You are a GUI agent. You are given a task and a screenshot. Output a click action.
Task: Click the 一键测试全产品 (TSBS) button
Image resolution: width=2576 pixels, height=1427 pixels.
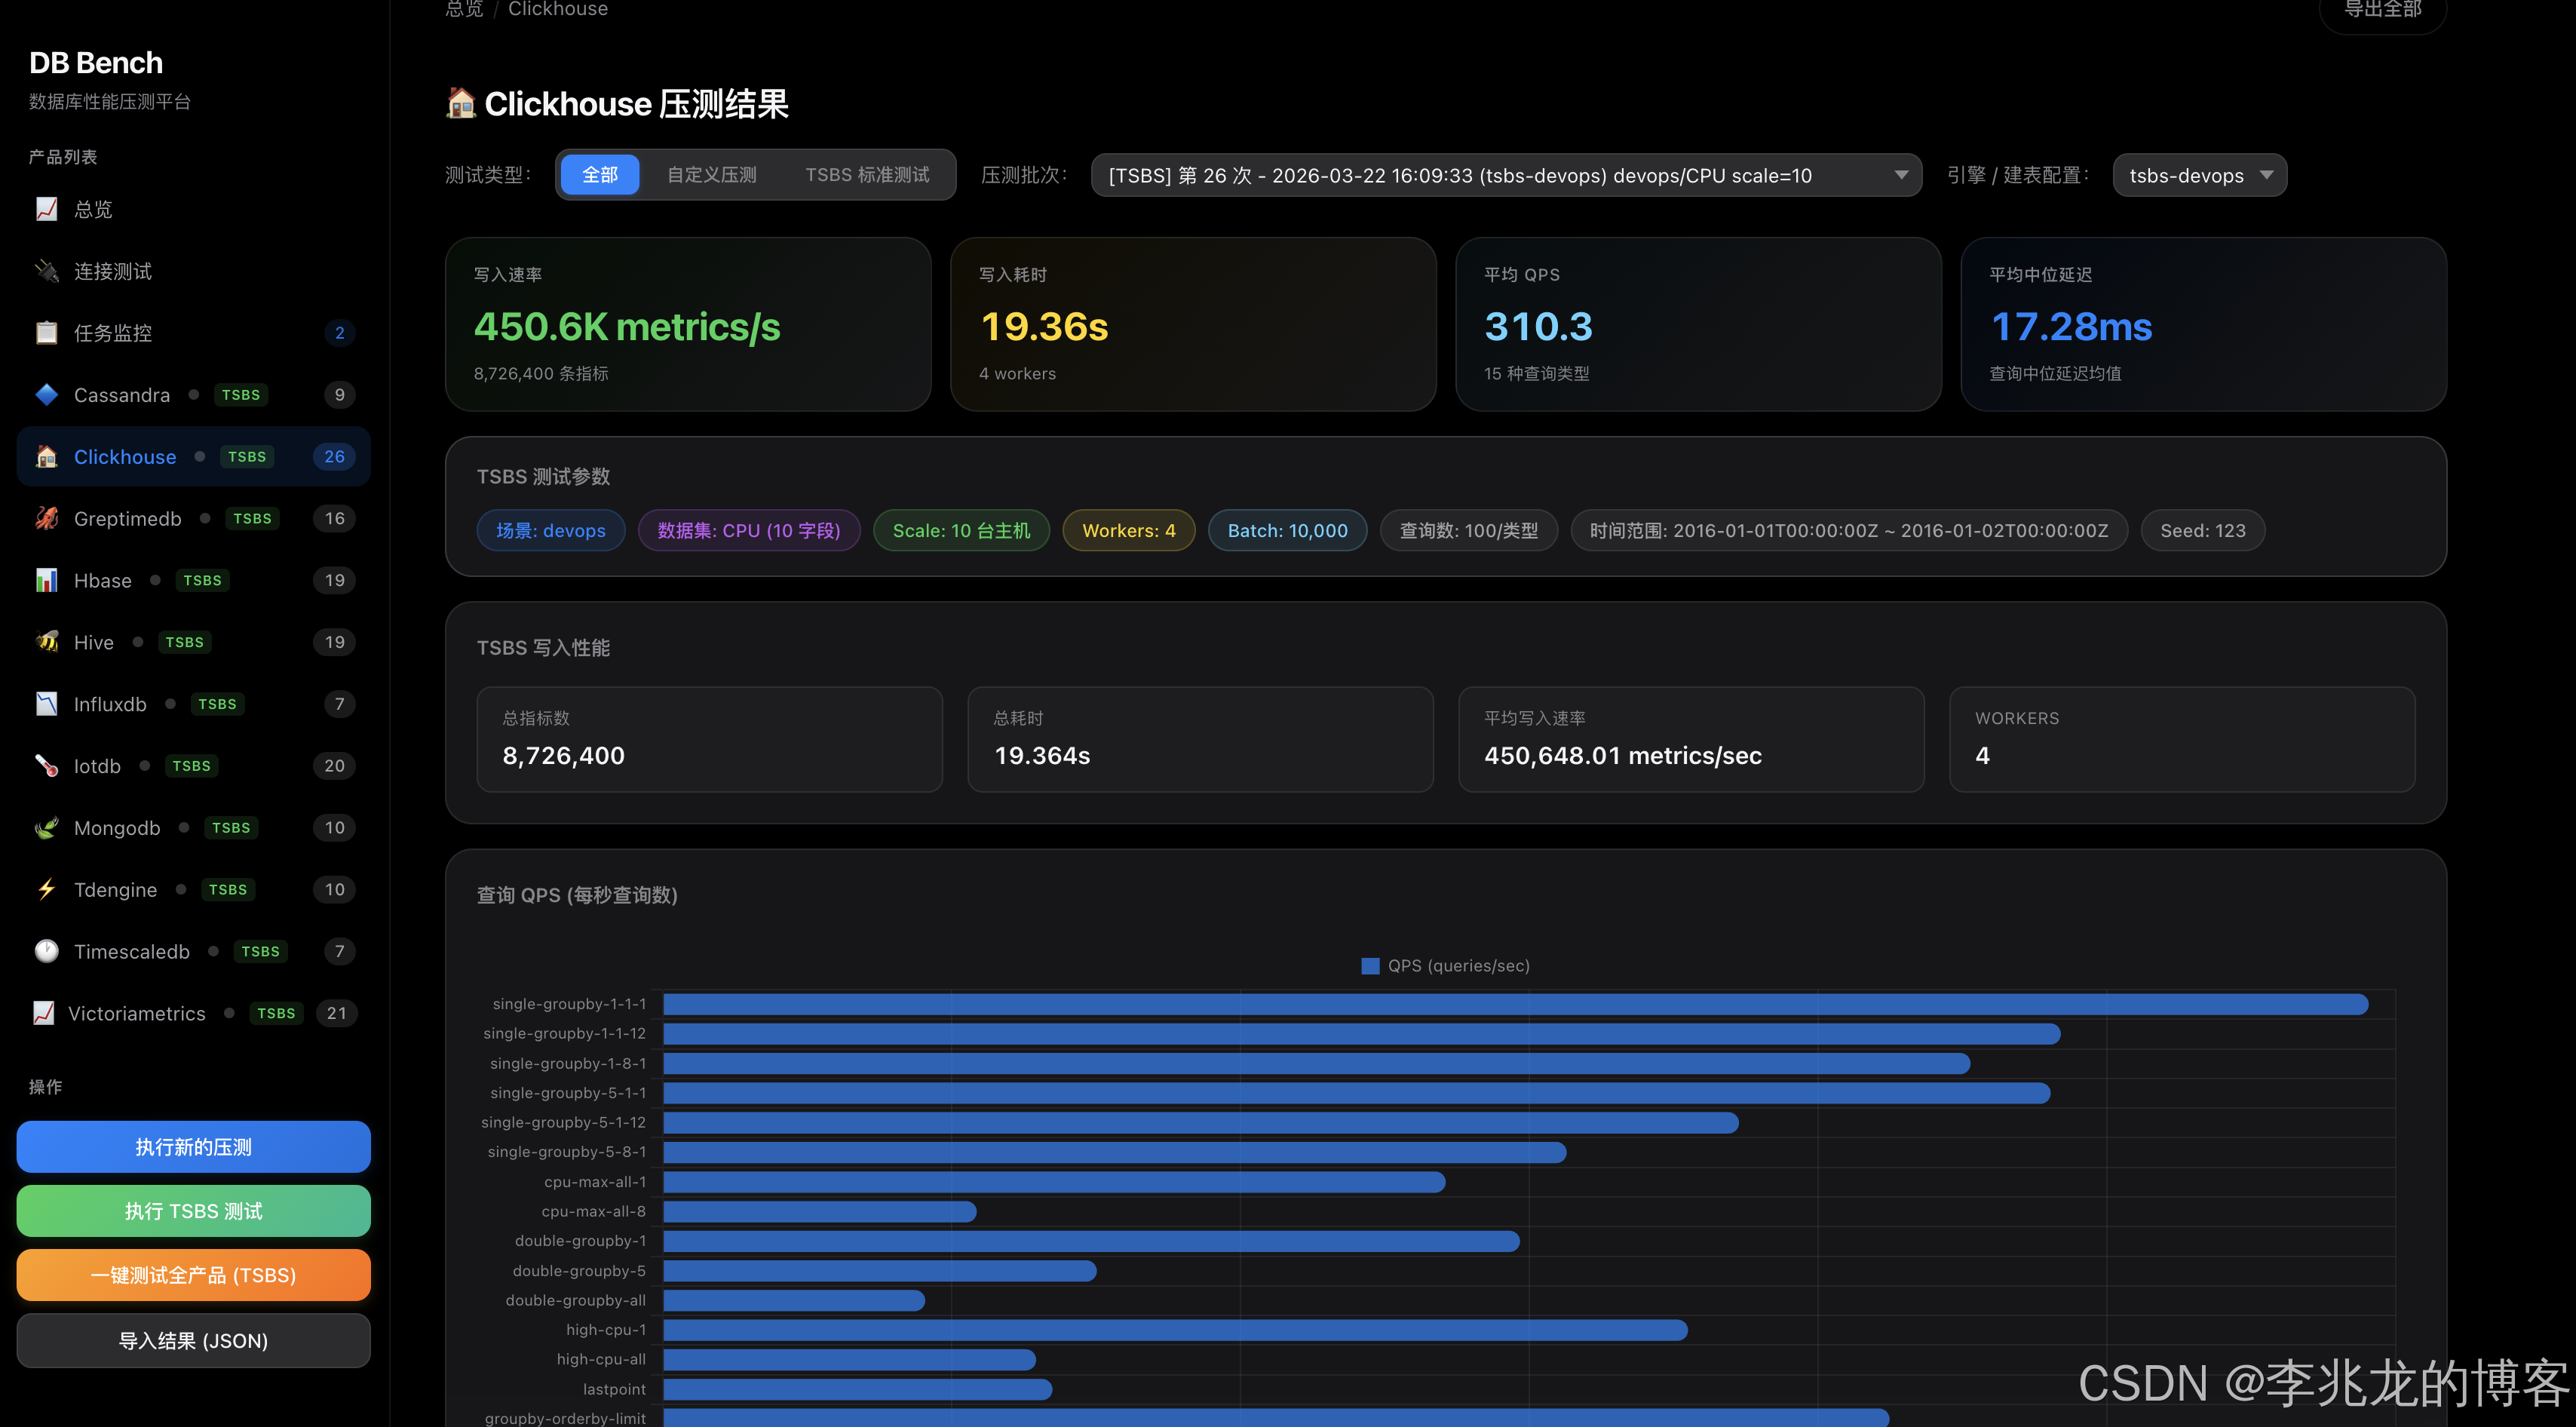pyautogui.click(x=193, y=1275)
